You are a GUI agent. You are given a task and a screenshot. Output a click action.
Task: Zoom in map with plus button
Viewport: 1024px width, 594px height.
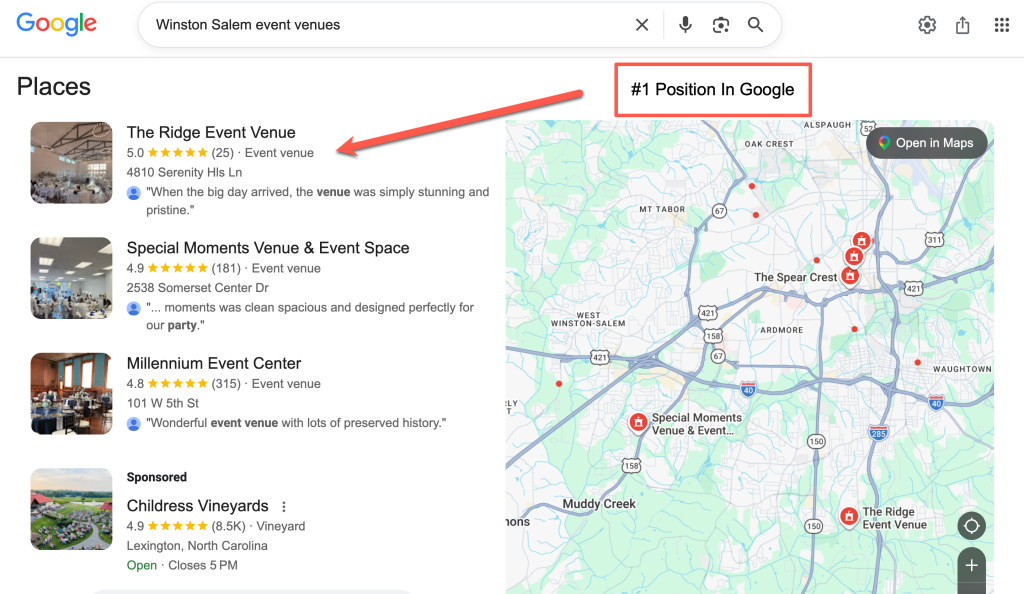tap(971, 566)
